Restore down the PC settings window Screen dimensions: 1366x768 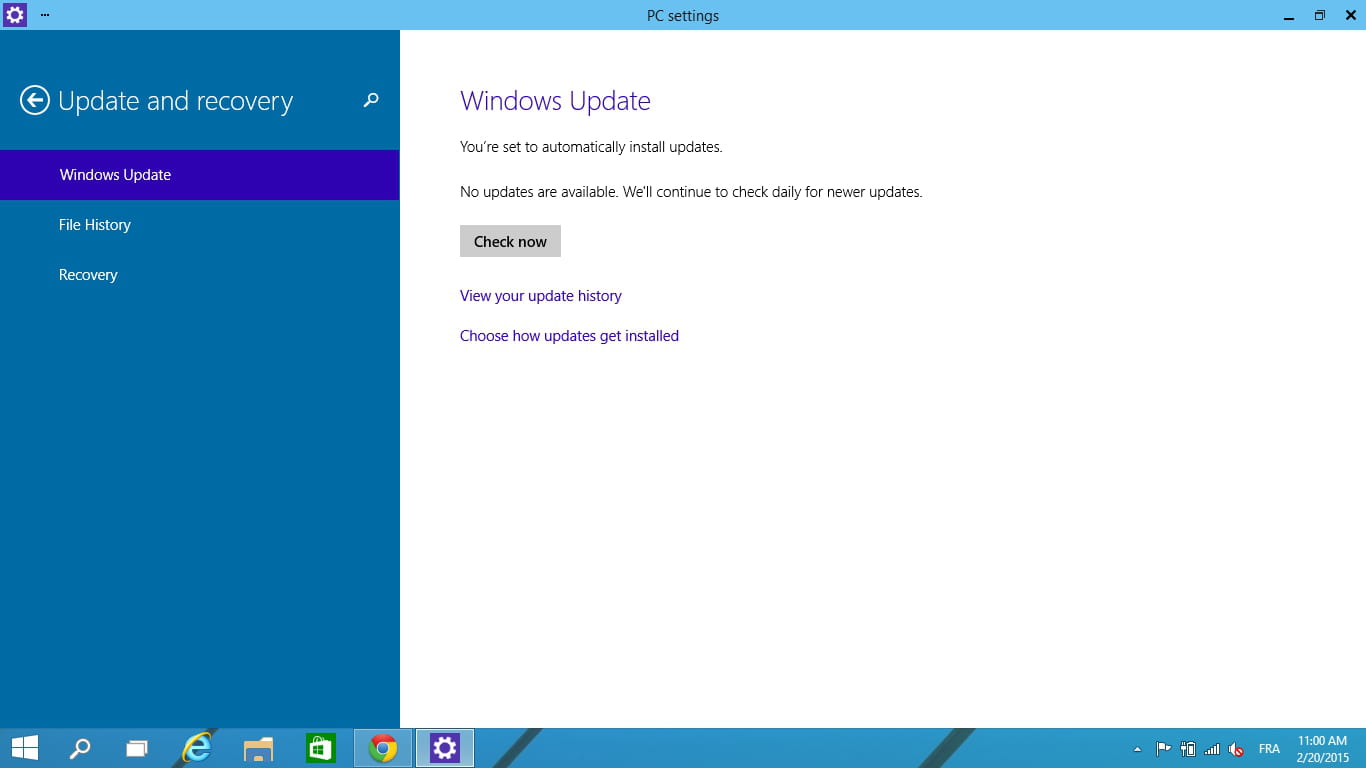1319,15
